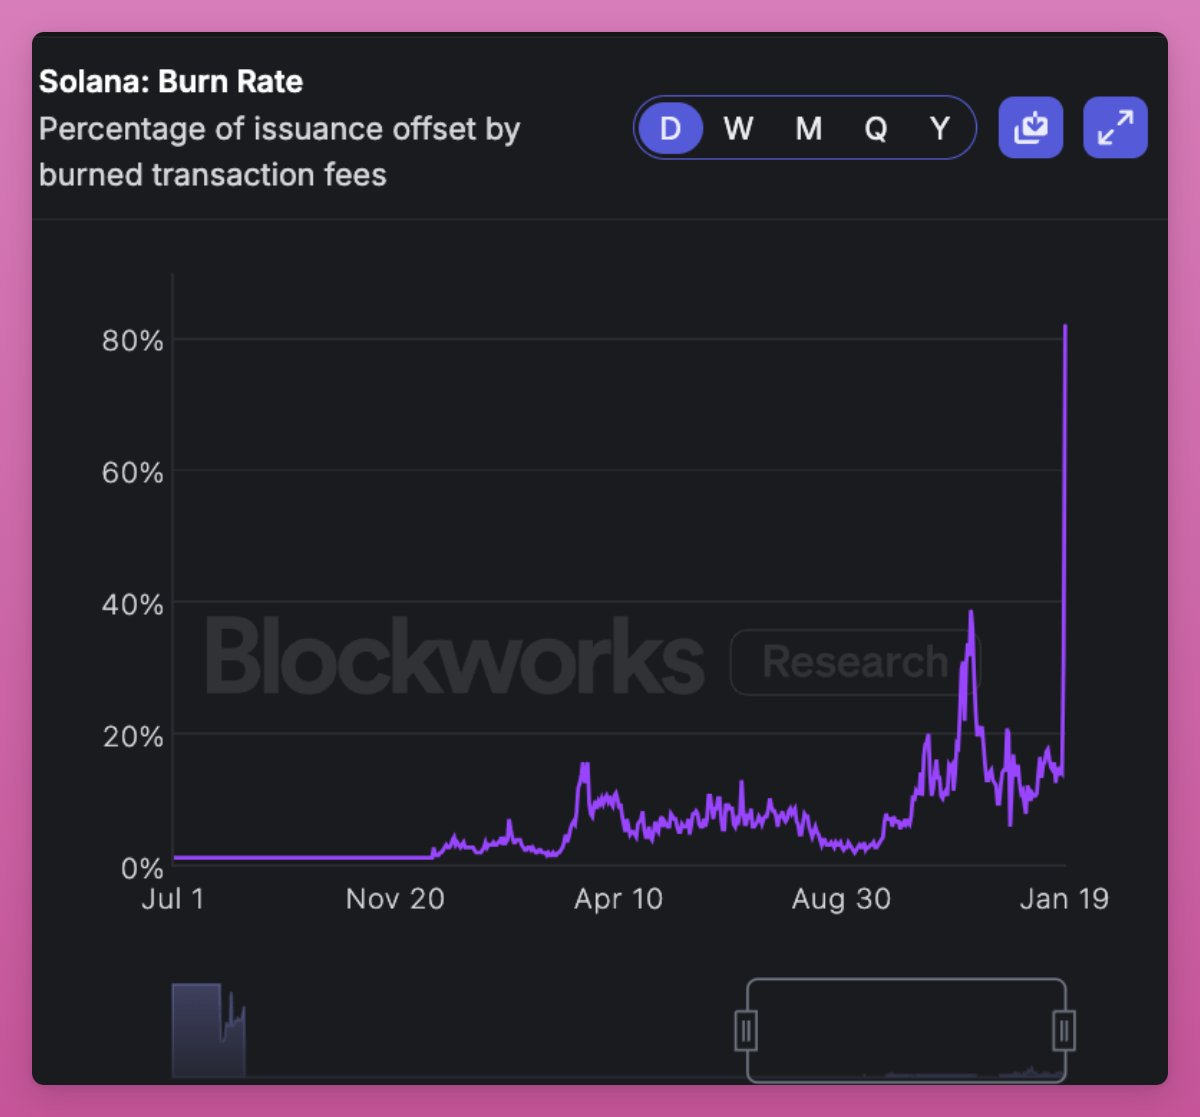The width and height of the screenshot is (1200, 1117).
Task: Switch to Monthly (M) interval
Action: coord(808,128)
